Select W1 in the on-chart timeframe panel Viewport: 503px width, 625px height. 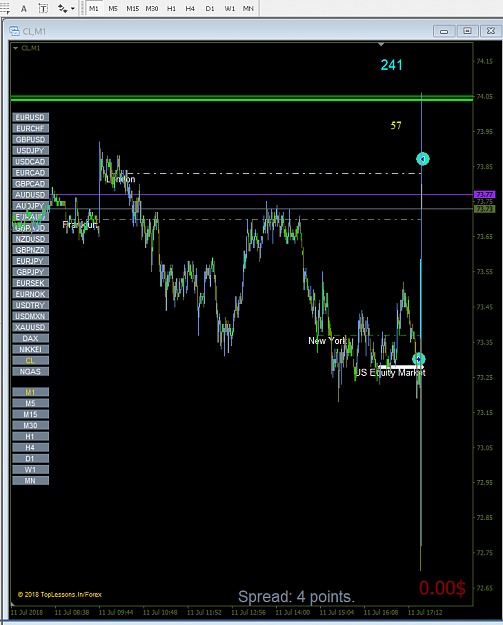click(x=30, y=470)
